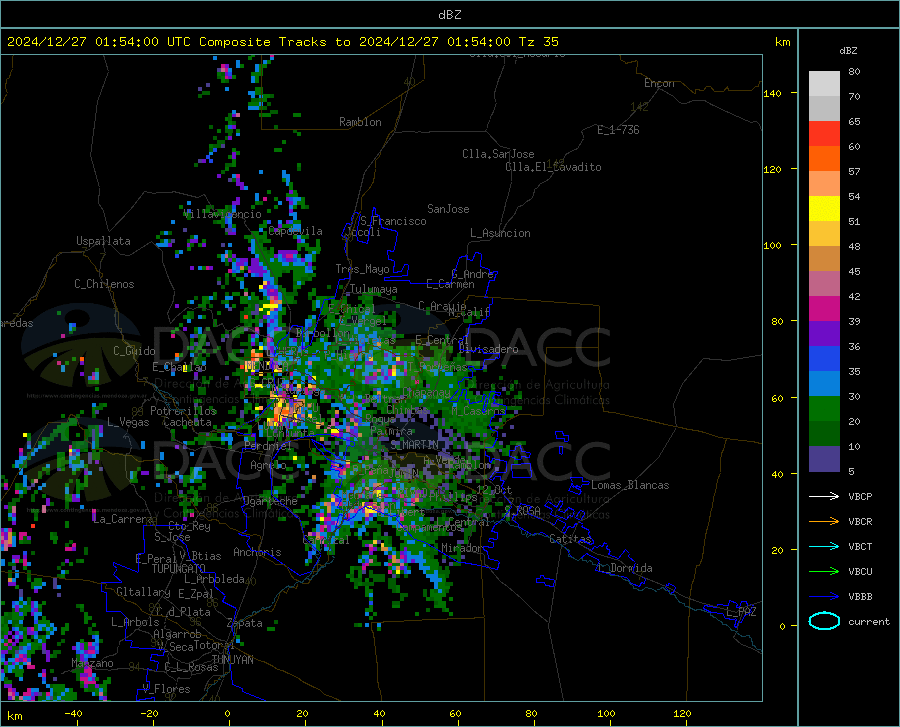
Task: Click the S.MARTIN place label
Action: pyautogui.click(x=414, y=445)
